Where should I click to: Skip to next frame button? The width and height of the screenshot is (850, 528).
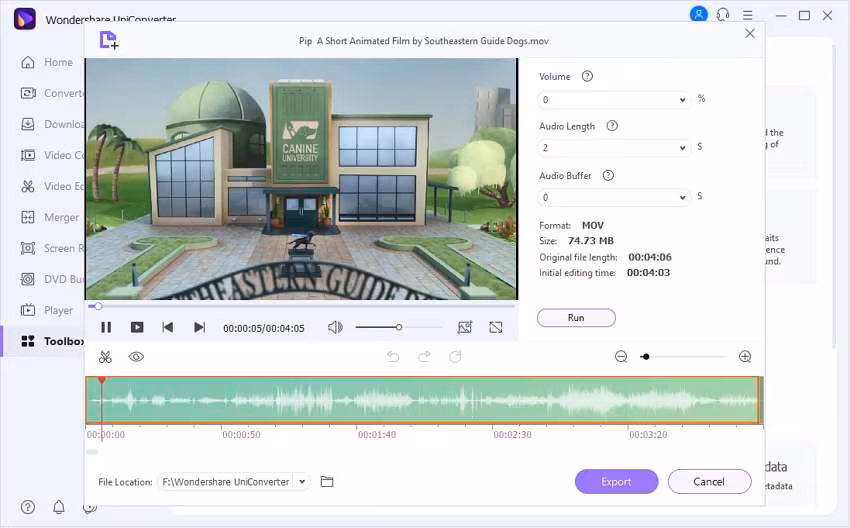pyautogui.click(x=199, y=327)
